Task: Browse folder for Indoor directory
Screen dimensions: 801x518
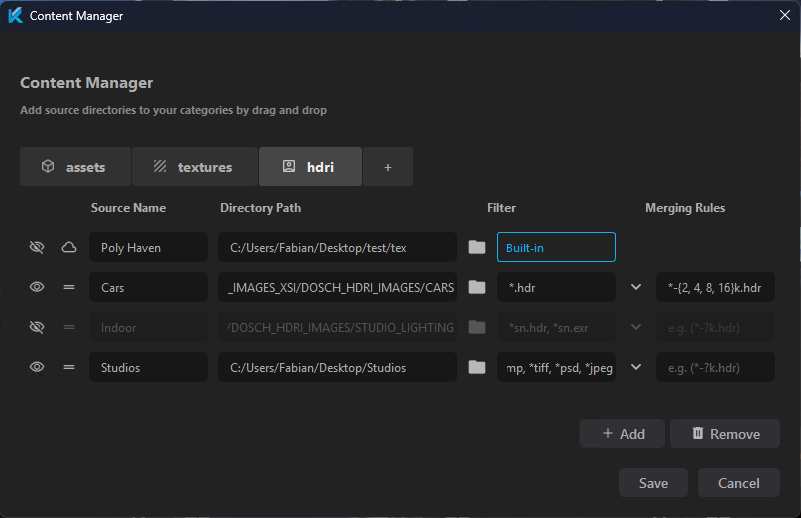Action: 477,327
